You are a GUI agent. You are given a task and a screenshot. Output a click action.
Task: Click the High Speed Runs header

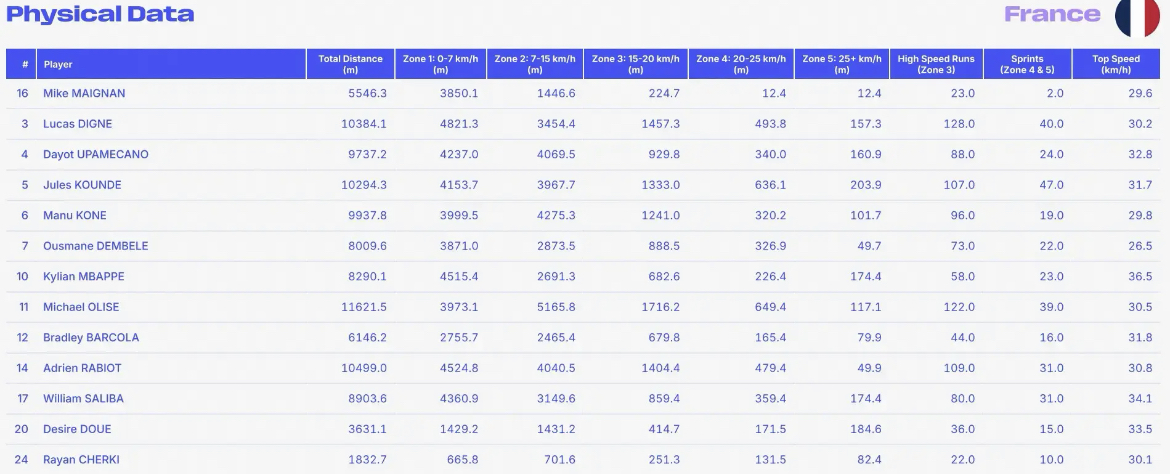click(936, 64)
